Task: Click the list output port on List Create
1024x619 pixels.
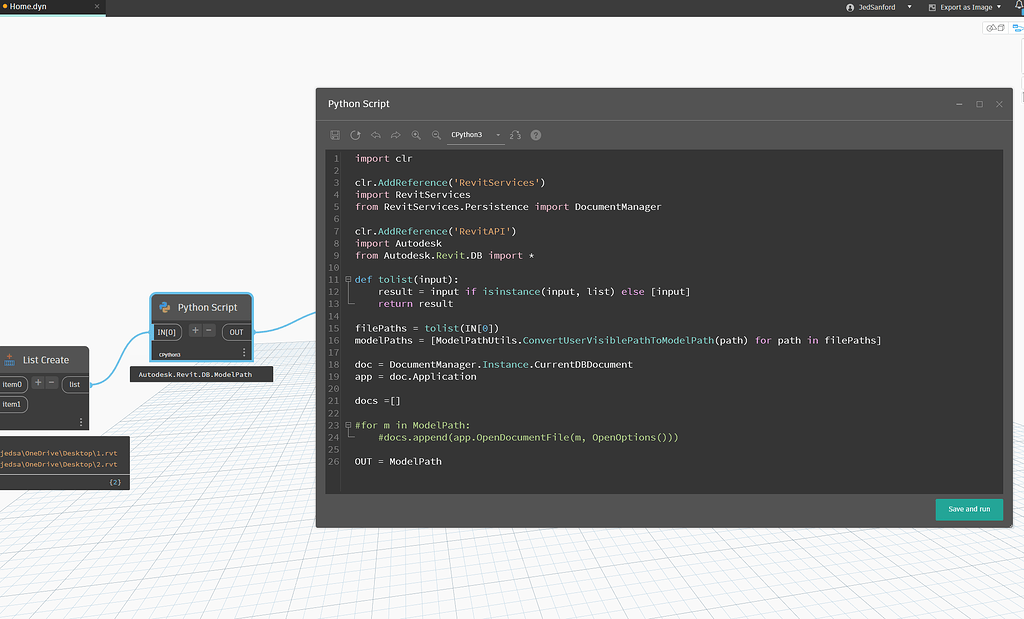Action: (x=75, y=383)
